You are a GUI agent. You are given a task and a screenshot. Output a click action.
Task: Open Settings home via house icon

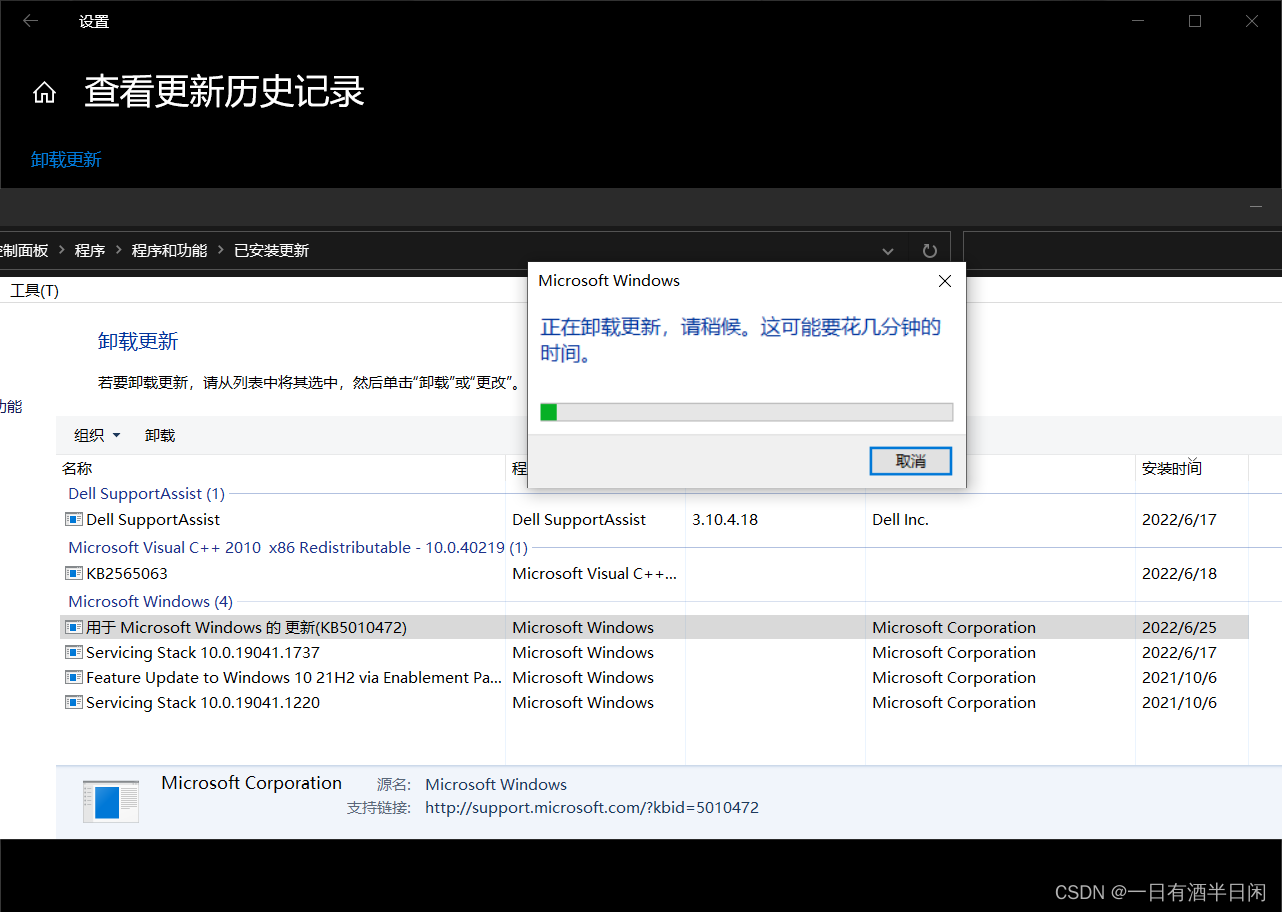tap(44, 93)
